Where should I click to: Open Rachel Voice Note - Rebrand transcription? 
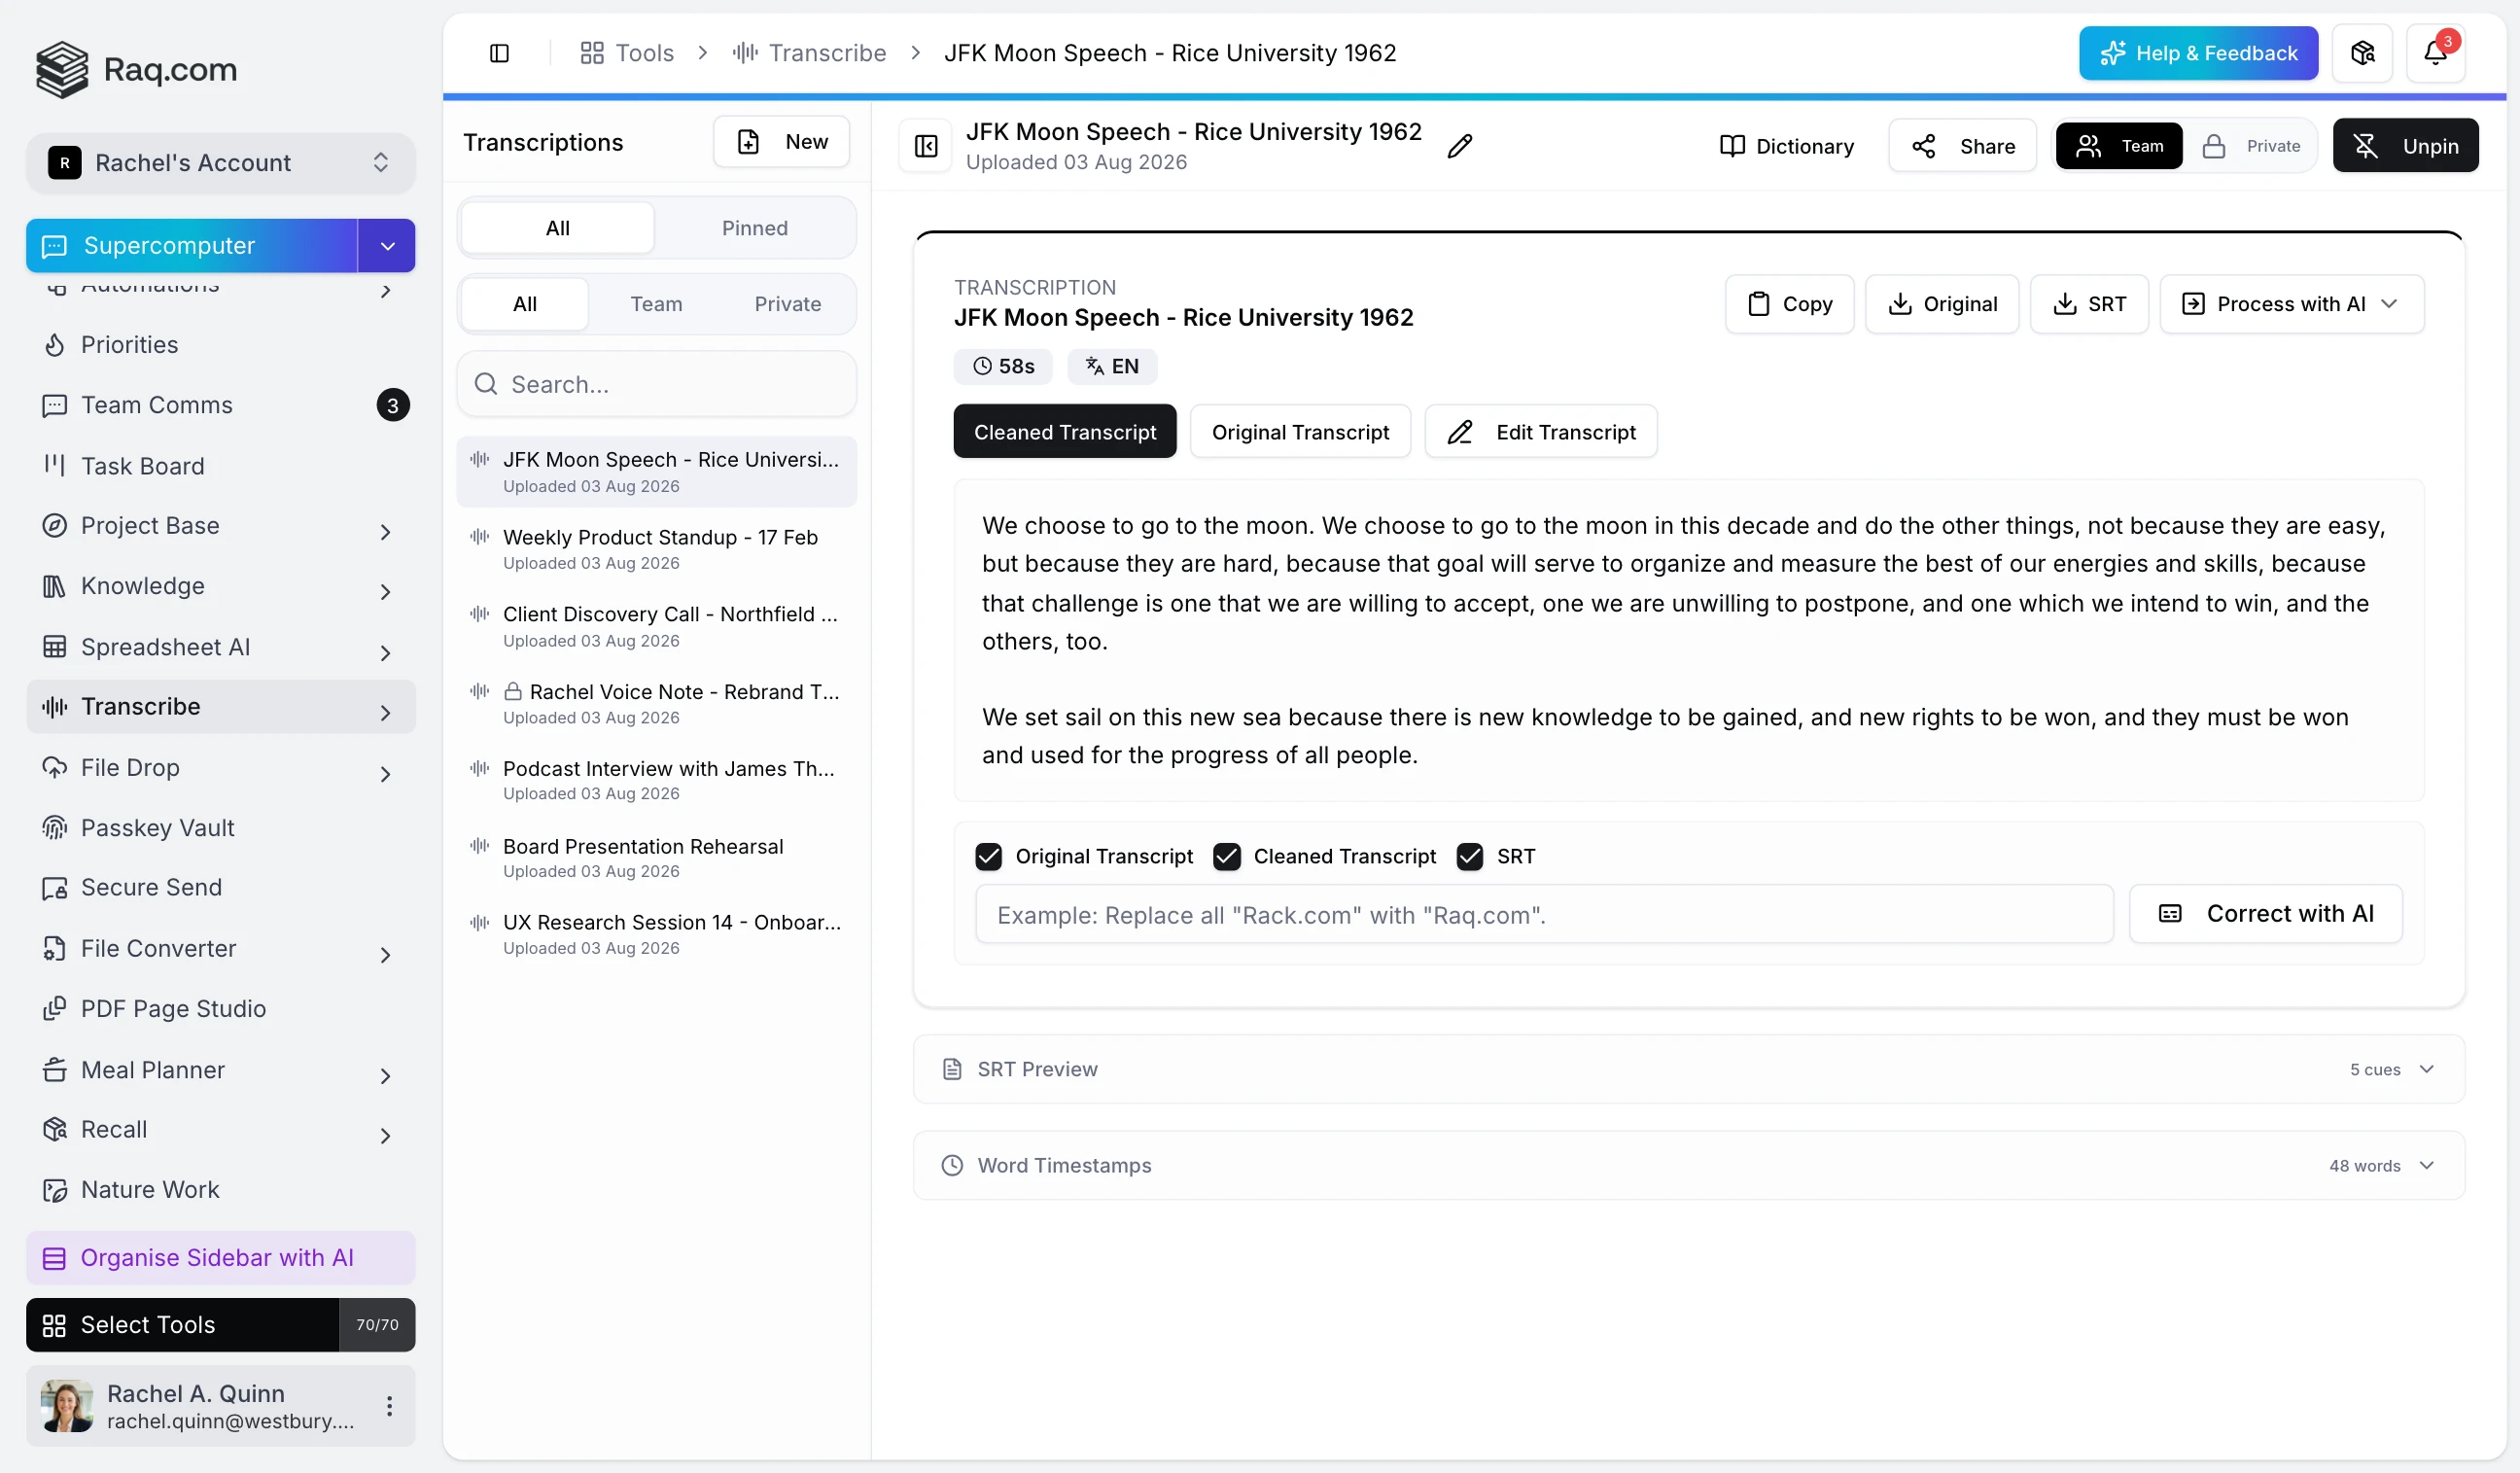coord(656,703)
